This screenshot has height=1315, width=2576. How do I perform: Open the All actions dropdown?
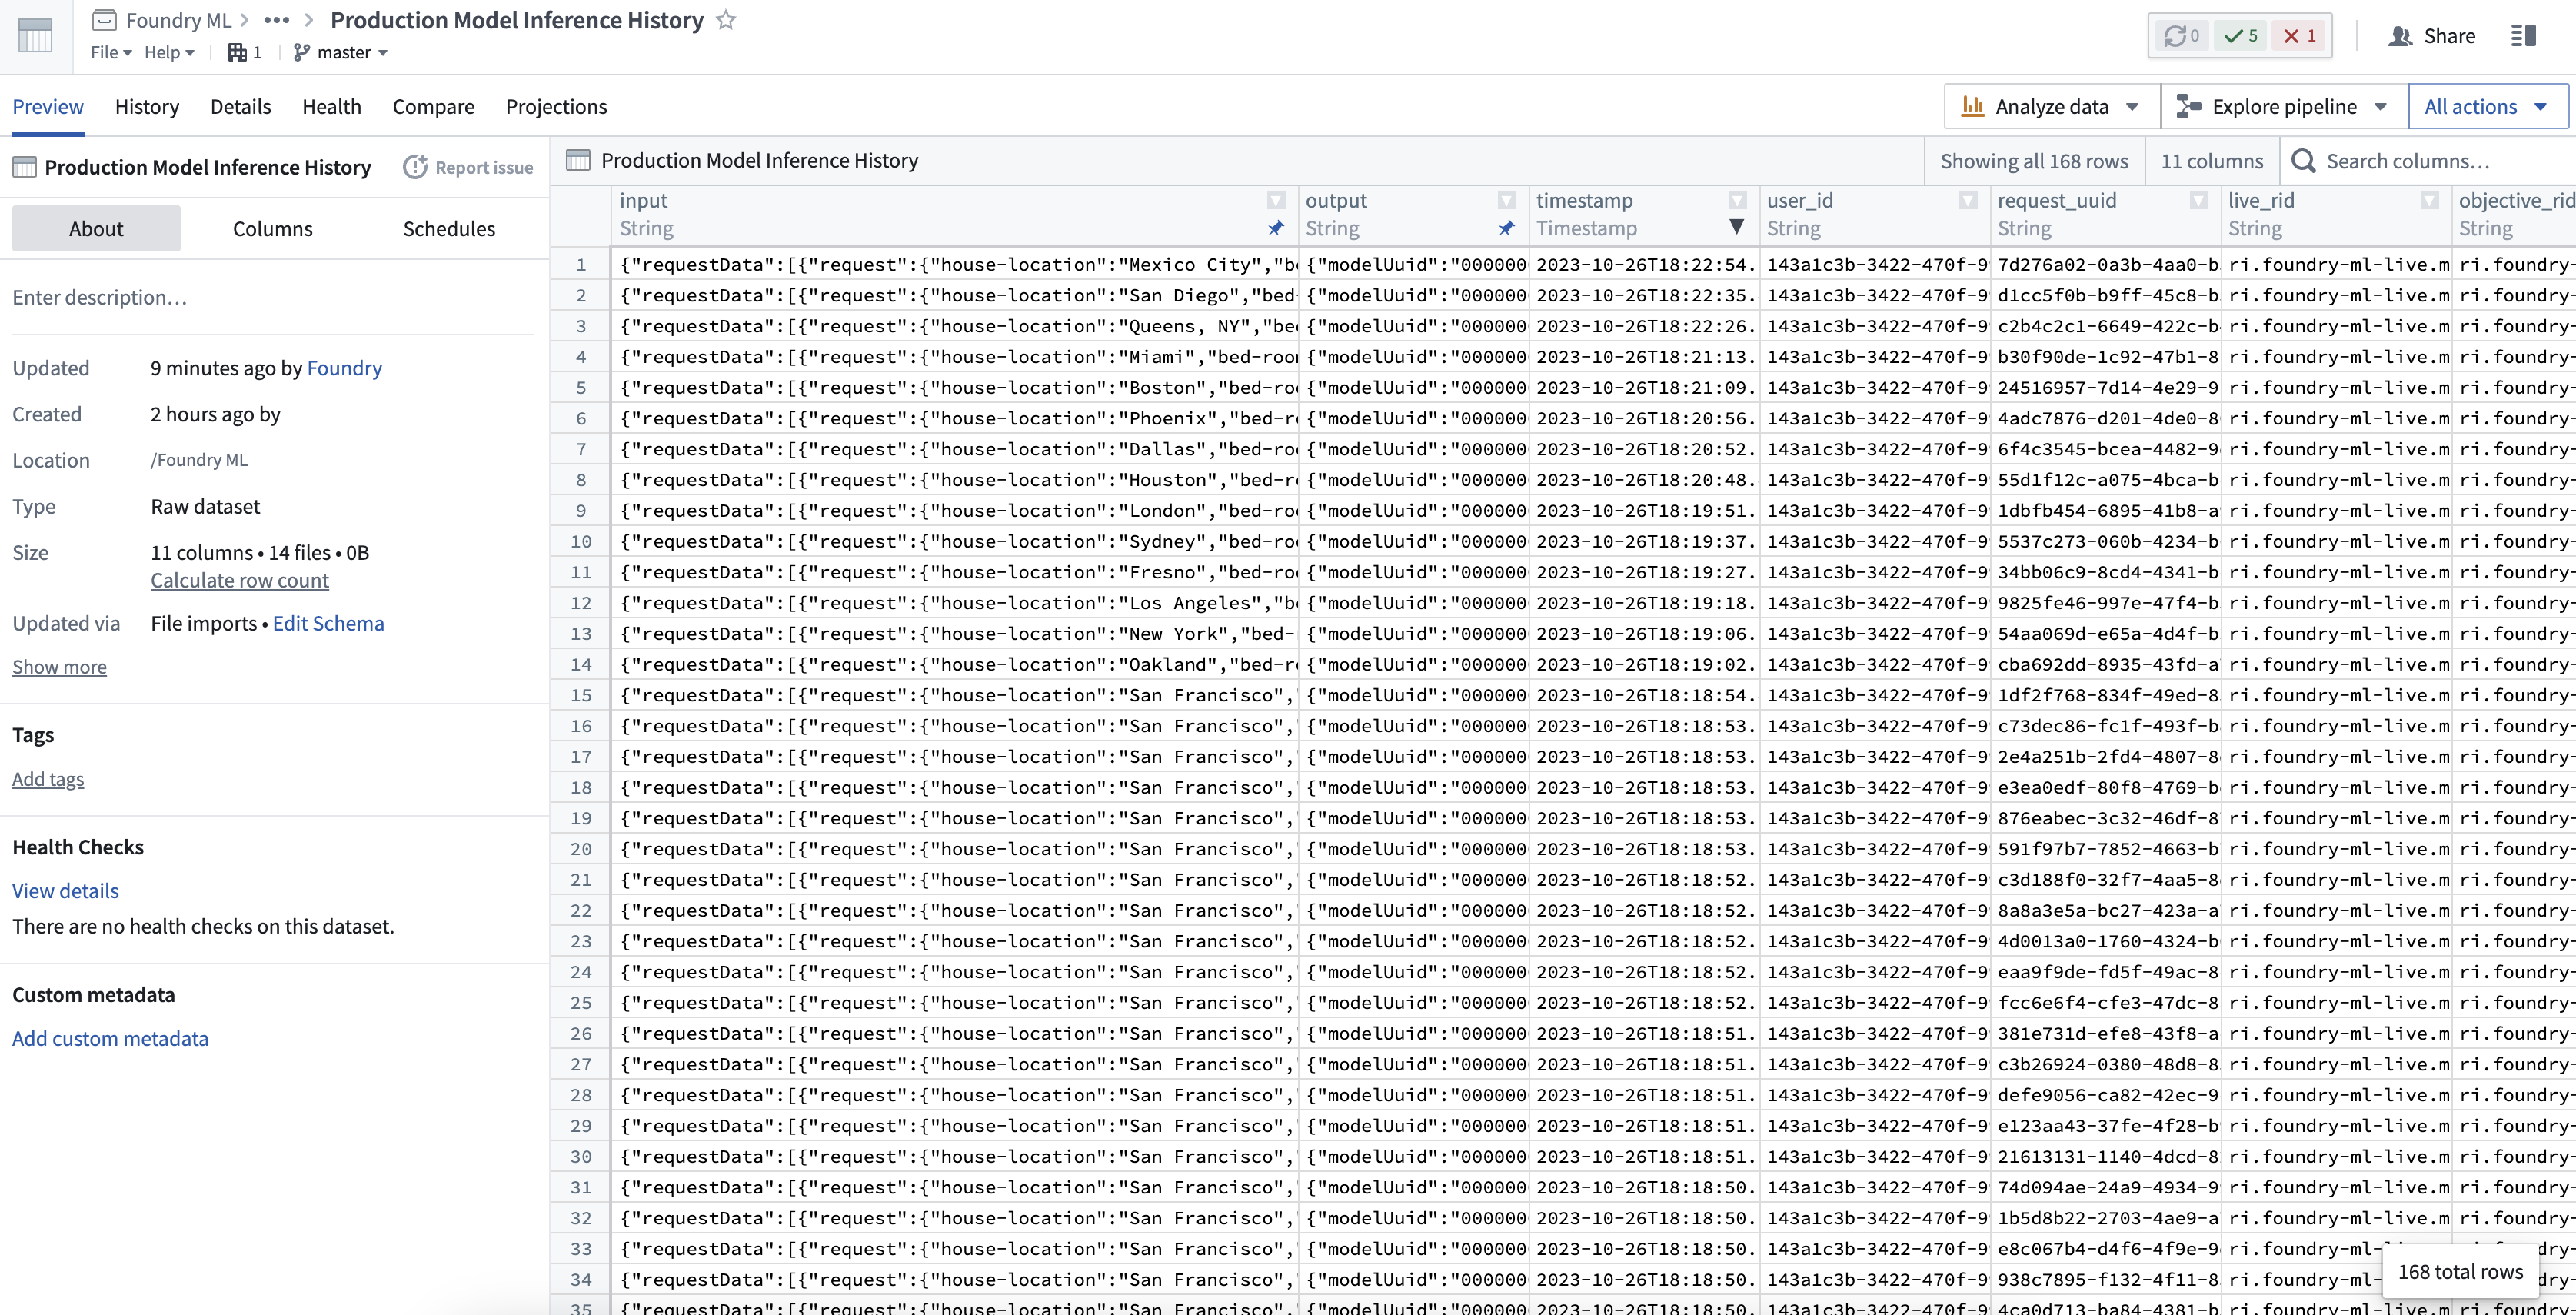click(x=2488, y=106)
